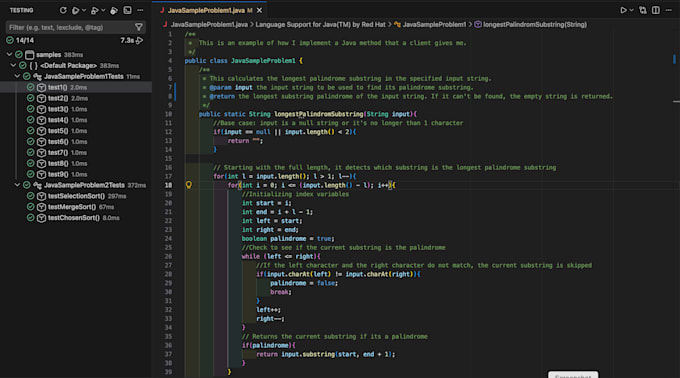Click passed status icon of test1()
This screenshot has width=680, height=378.
pyautogui.click(x=30, y=87)
